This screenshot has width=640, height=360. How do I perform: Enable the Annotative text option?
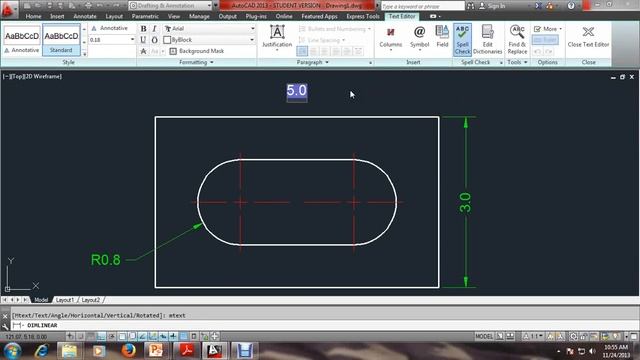[109, 28]
